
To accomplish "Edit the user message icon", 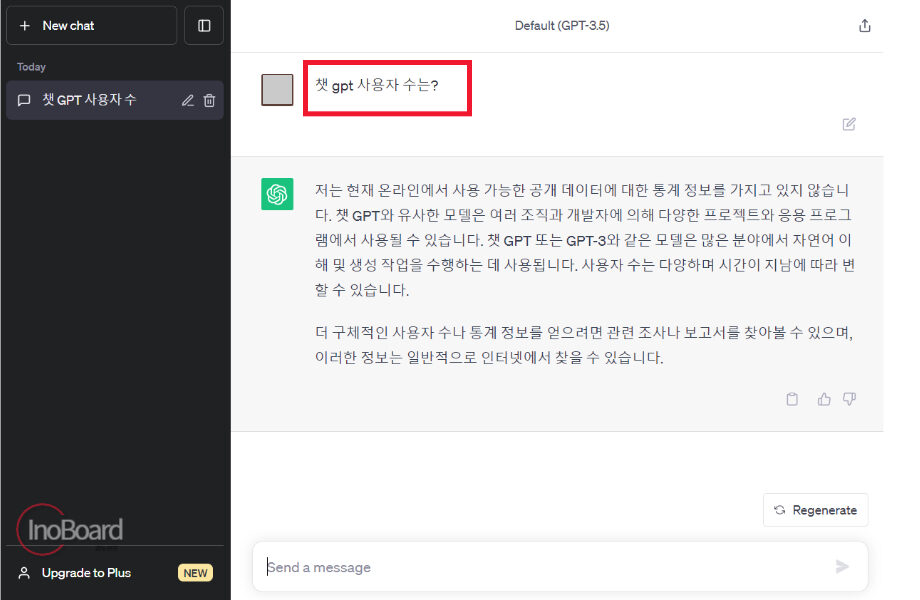I will (848, 124).
